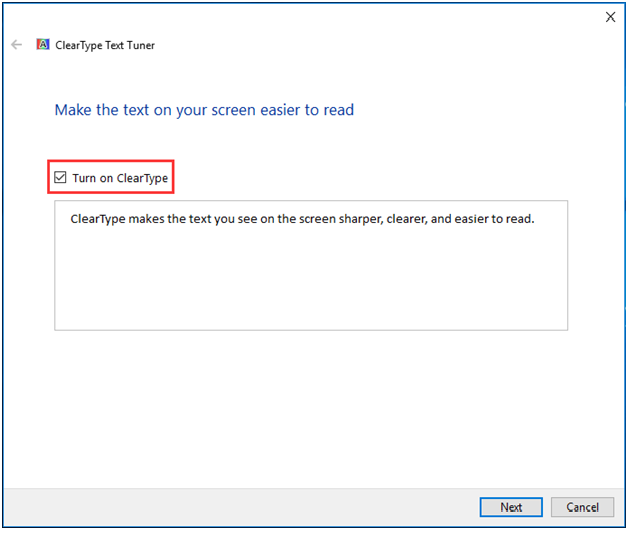Close the ClearType Text Tuner window
Viewport: 628px width, 533px height.
pyautogui.click(x=610, y=17)
